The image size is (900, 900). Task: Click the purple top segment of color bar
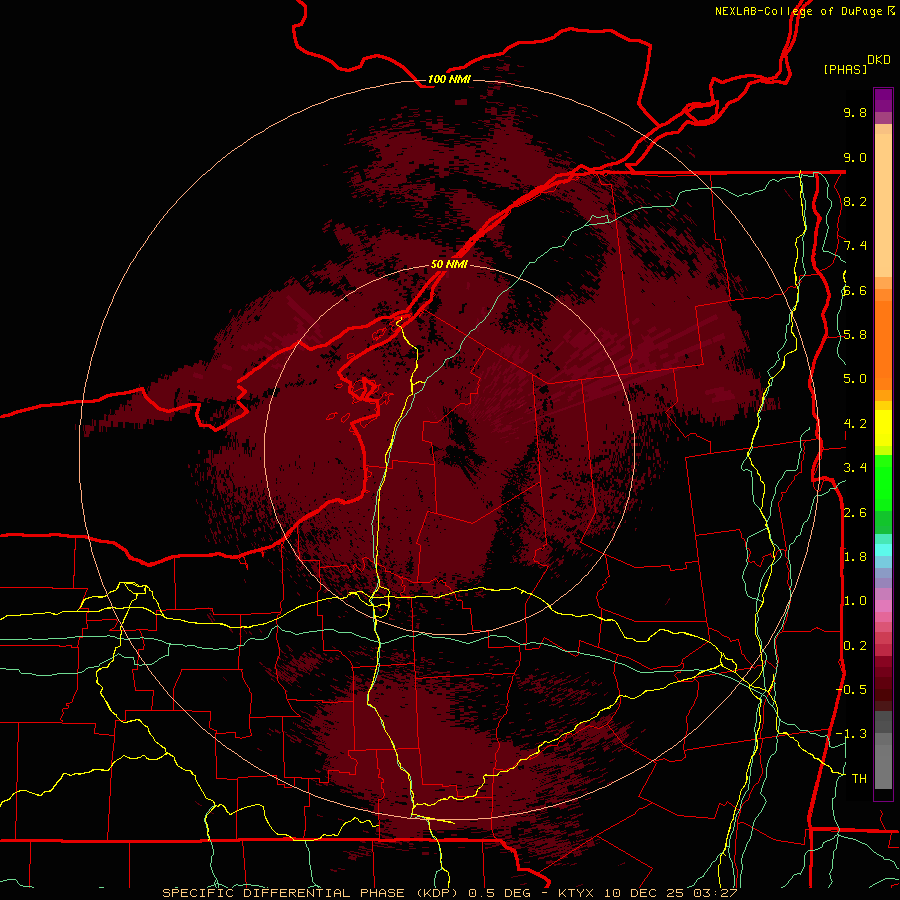(x=883, y=100)
